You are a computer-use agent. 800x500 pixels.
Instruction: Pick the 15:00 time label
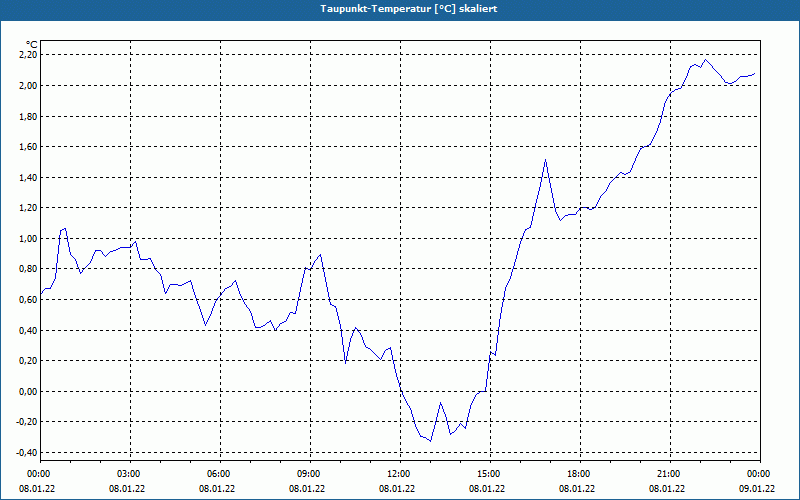coord(490,474)
